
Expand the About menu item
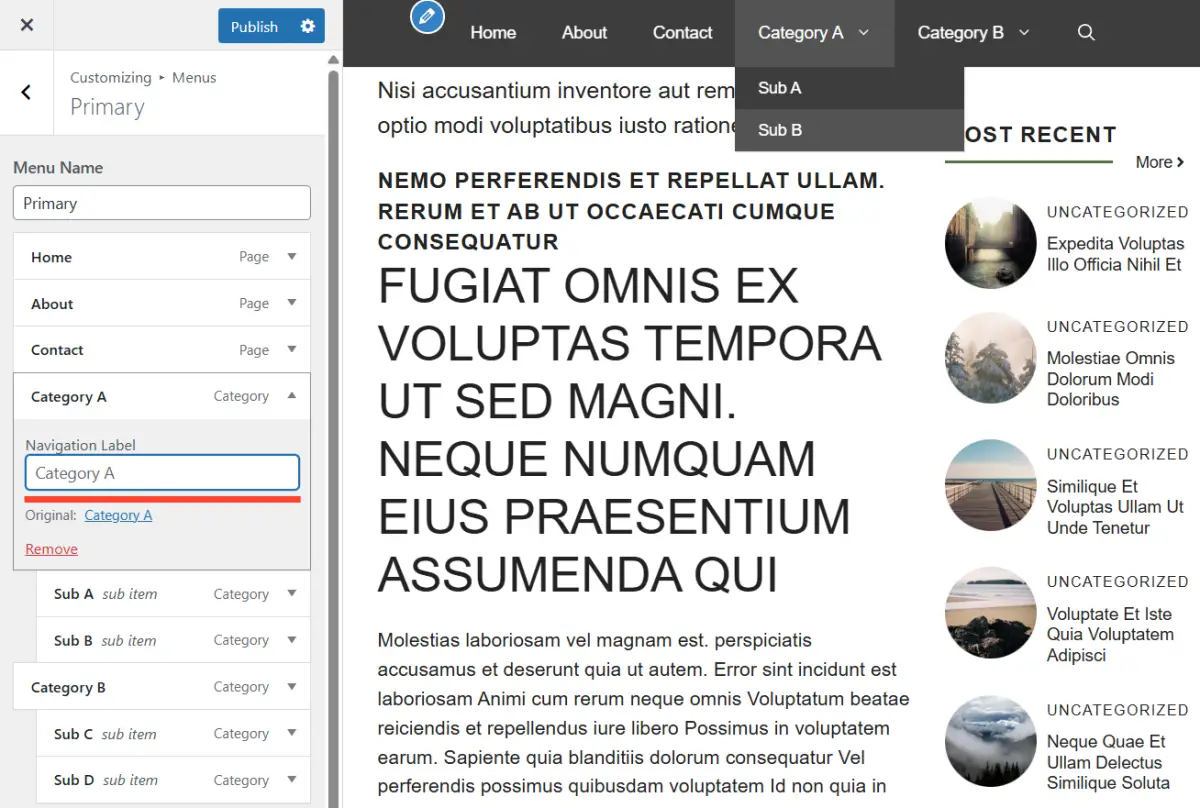pos(292,303)
